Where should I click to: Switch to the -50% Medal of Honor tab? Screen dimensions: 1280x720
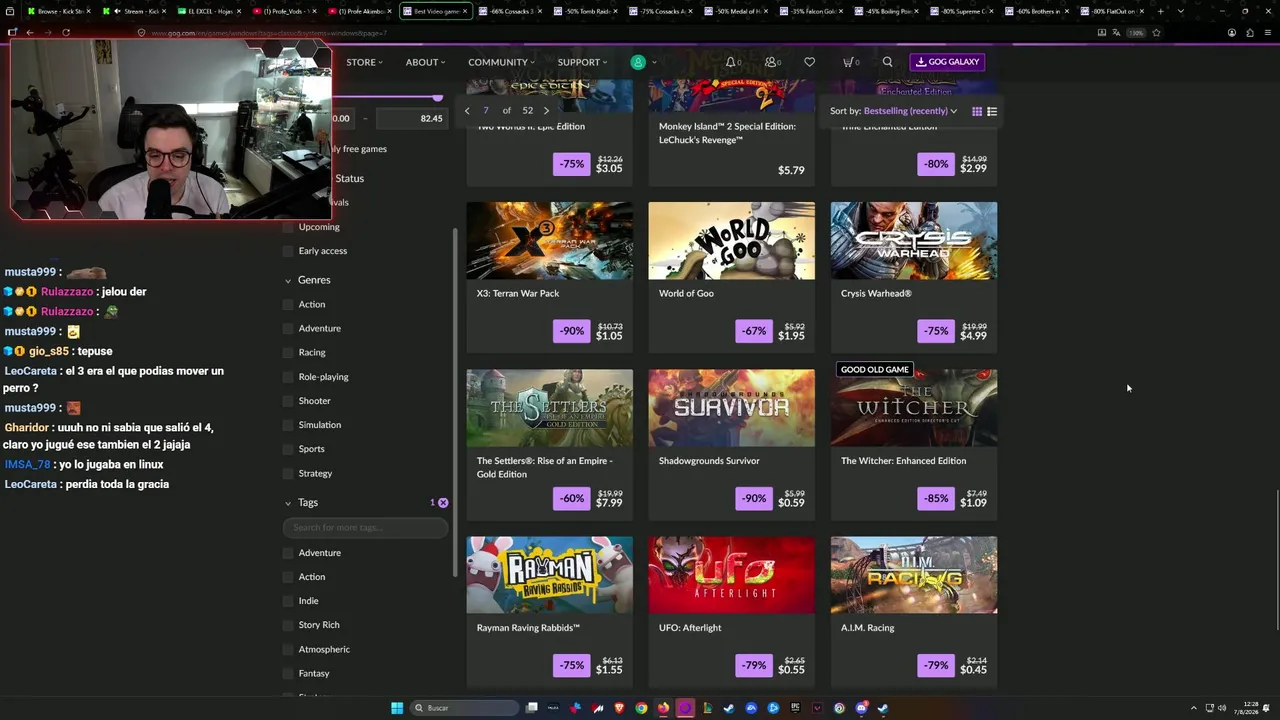click(x=735, y=11)
